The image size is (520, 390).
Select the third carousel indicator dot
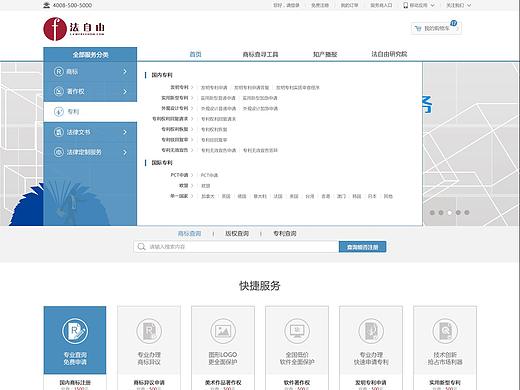pos(450,212)
